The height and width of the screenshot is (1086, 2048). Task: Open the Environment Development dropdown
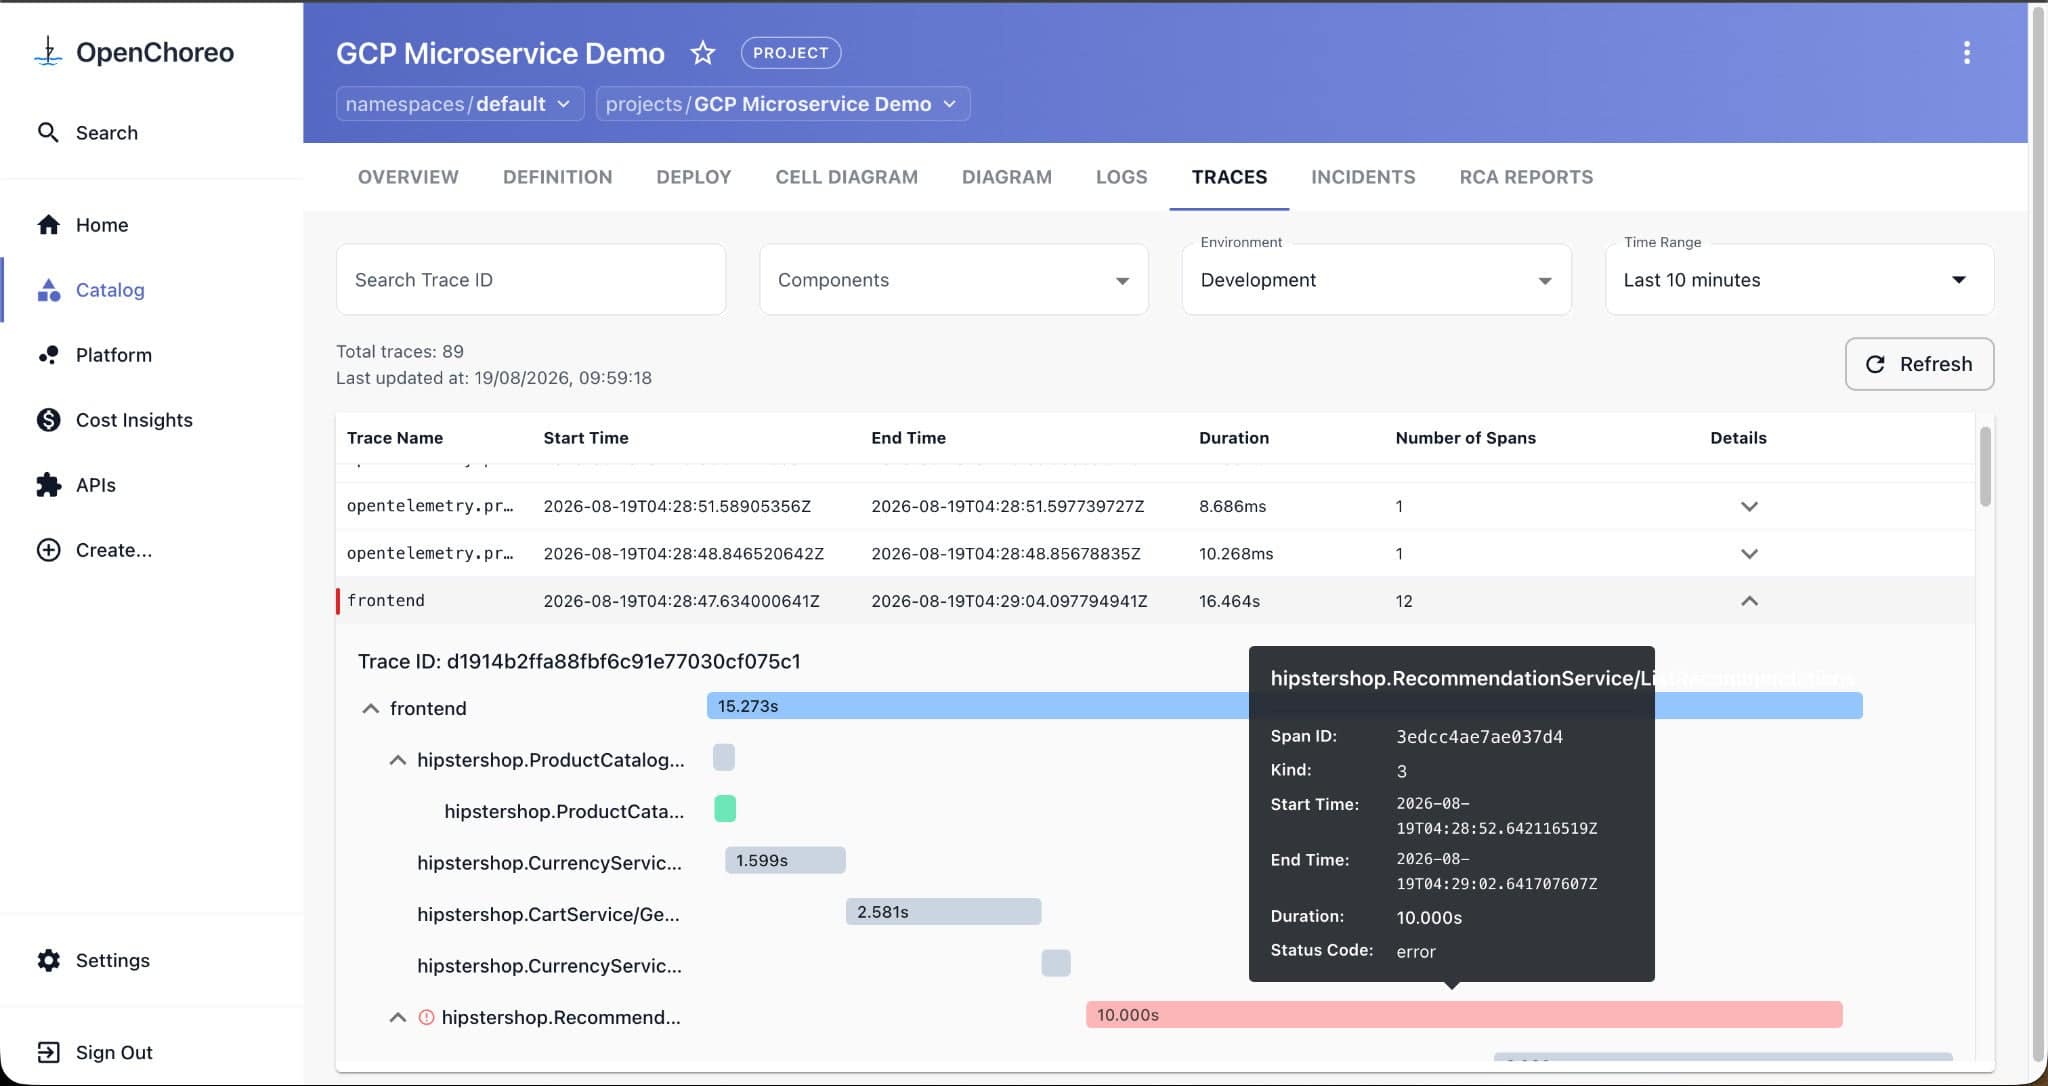click(x=1377, y=280)
